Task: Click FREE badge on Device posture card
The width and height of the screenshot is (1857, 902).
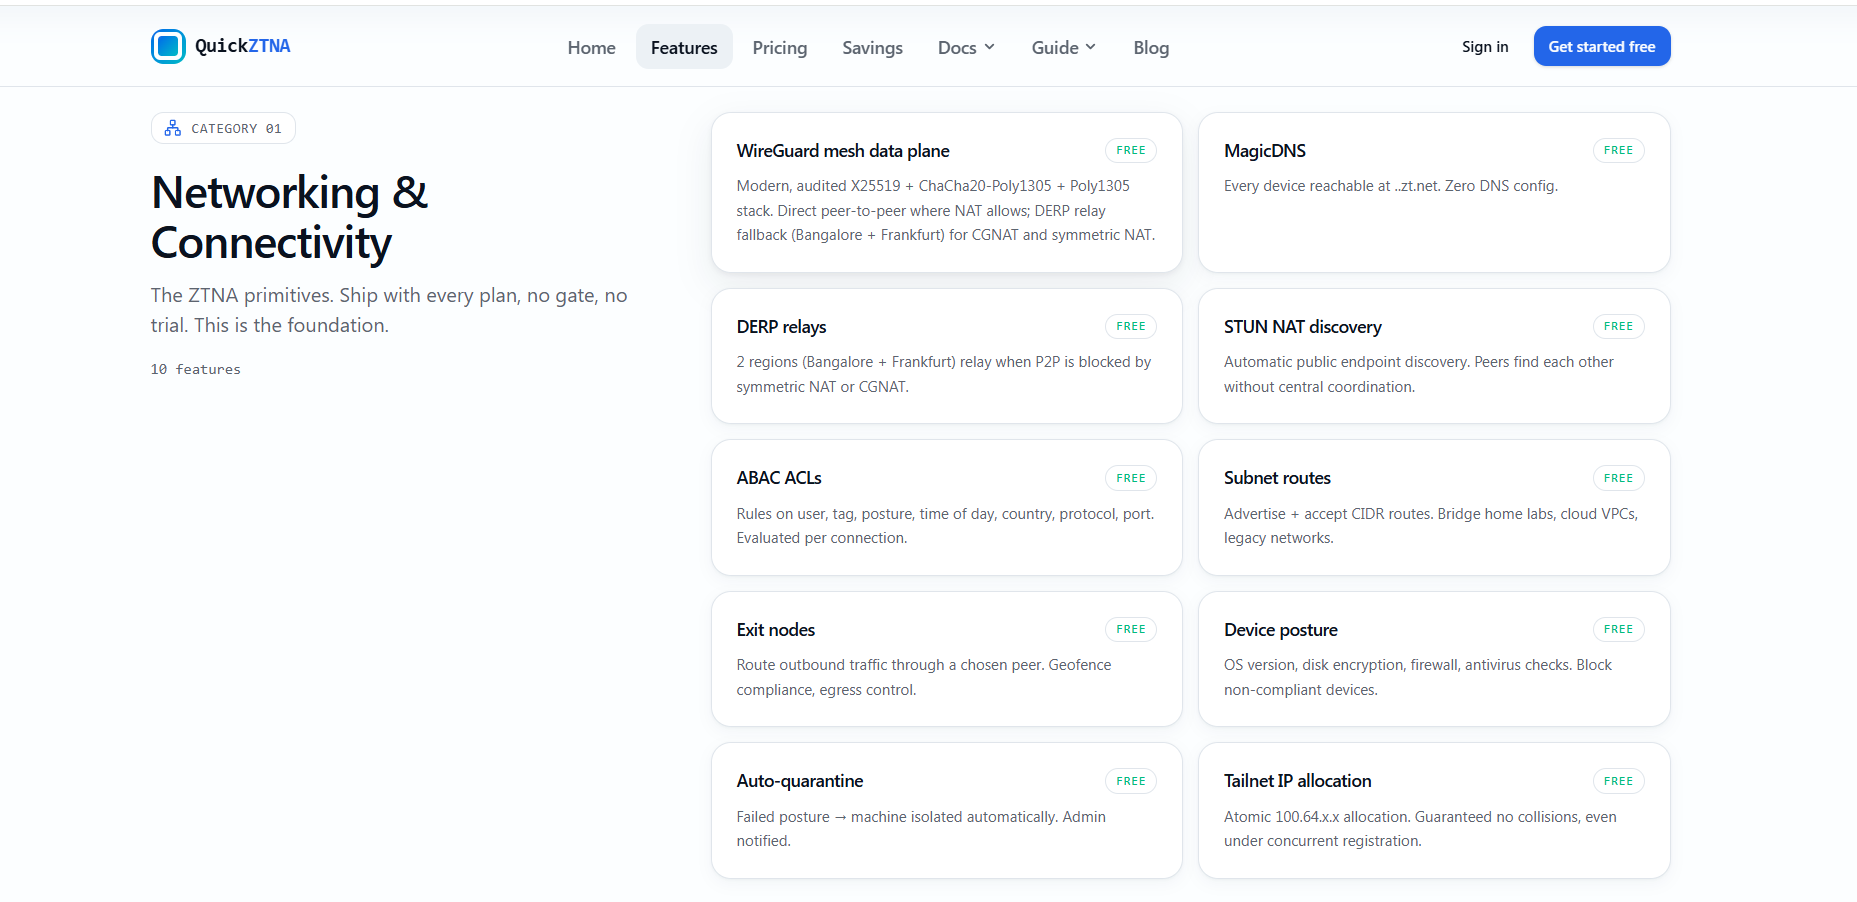Action: coord(1618,629)
